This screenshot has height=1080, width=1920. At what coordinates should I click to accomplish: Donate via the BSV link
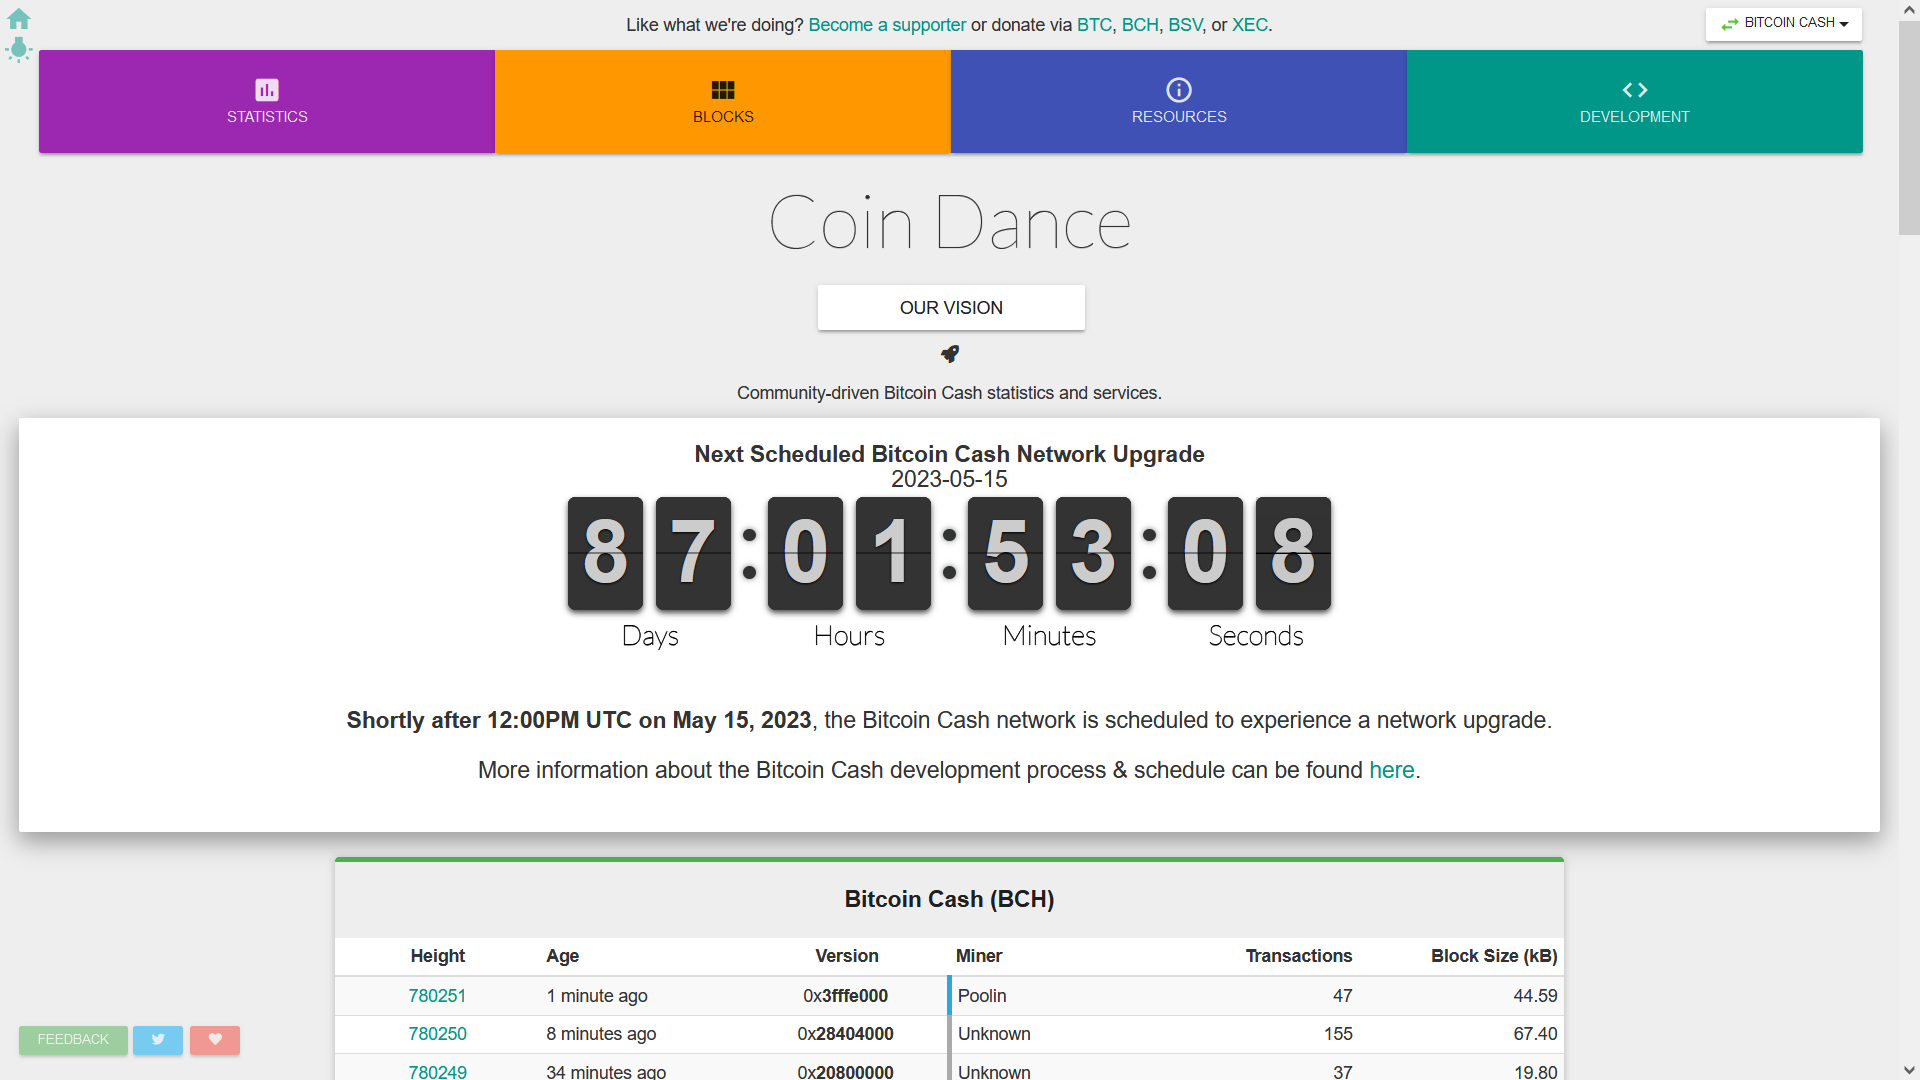1185,25
